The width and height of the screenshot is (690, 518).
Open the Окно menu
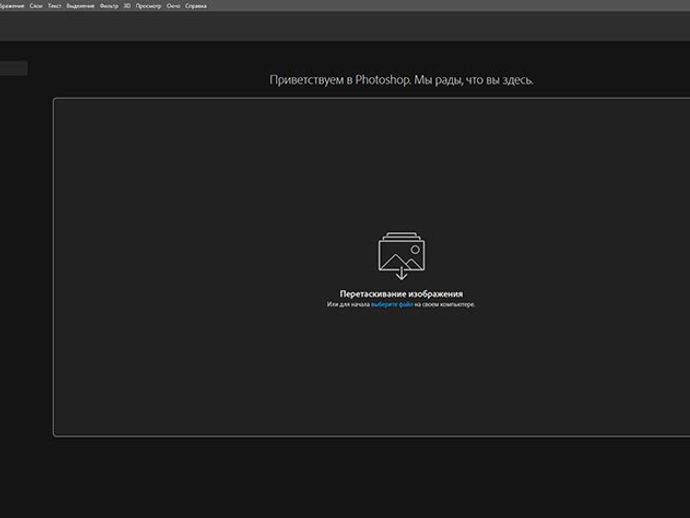pos(173,6)
